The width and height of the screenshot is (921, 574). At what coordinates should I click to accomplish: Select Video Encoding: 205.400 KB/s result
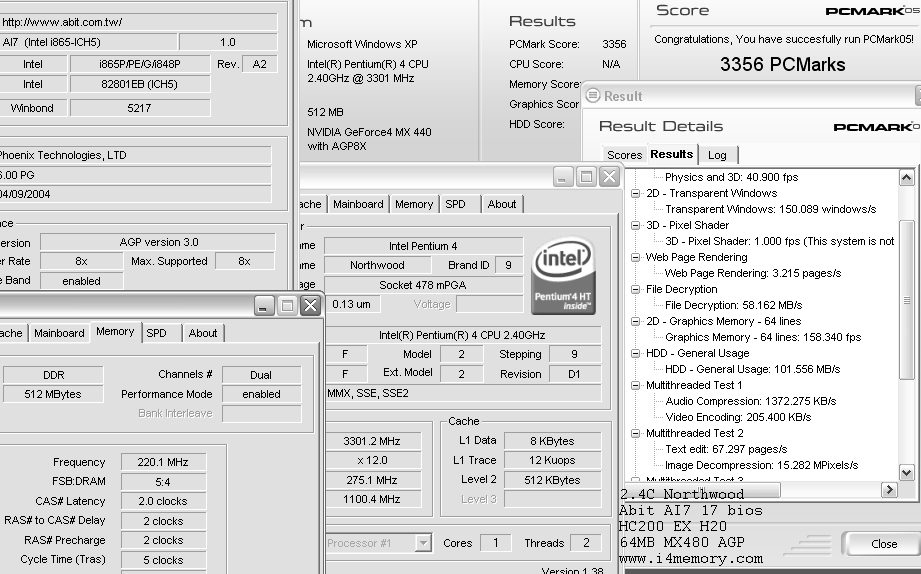(738, 417)
